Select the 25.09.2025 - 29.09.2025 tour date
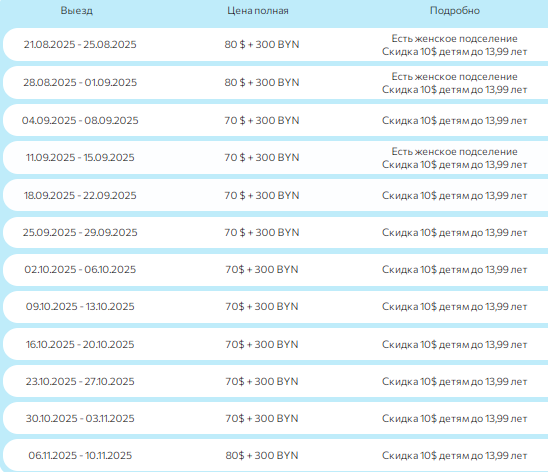Image resolution: width=548 pixels, height=472 pixels. coord(80,232)
